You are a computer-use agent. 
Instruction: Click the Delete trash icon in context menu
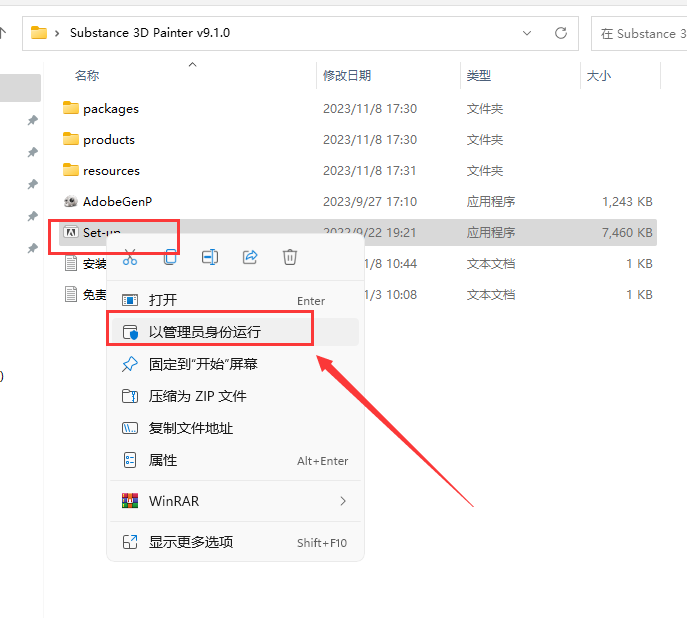tap(290, 257)
